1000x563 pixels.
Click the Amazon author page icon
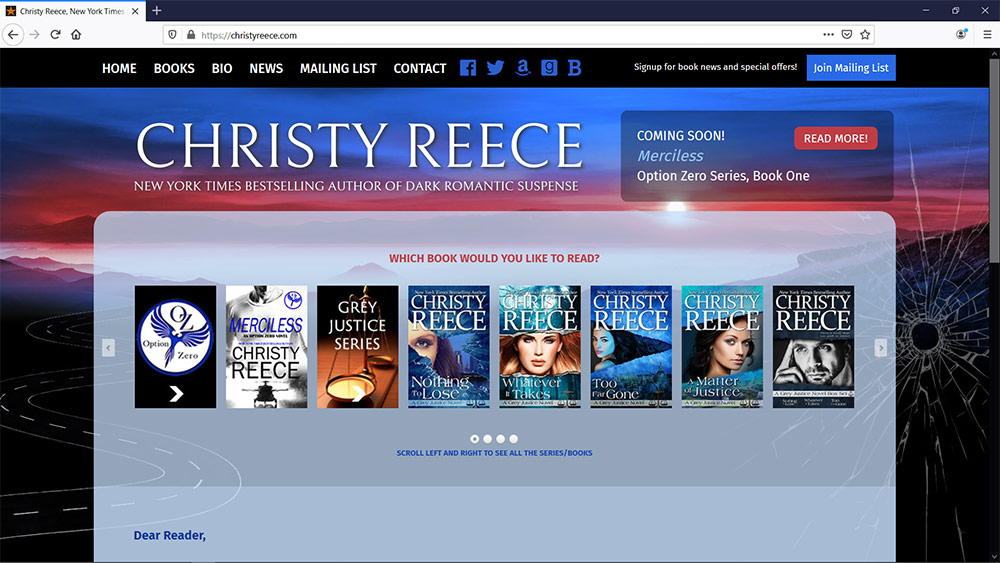click(522, 68)
